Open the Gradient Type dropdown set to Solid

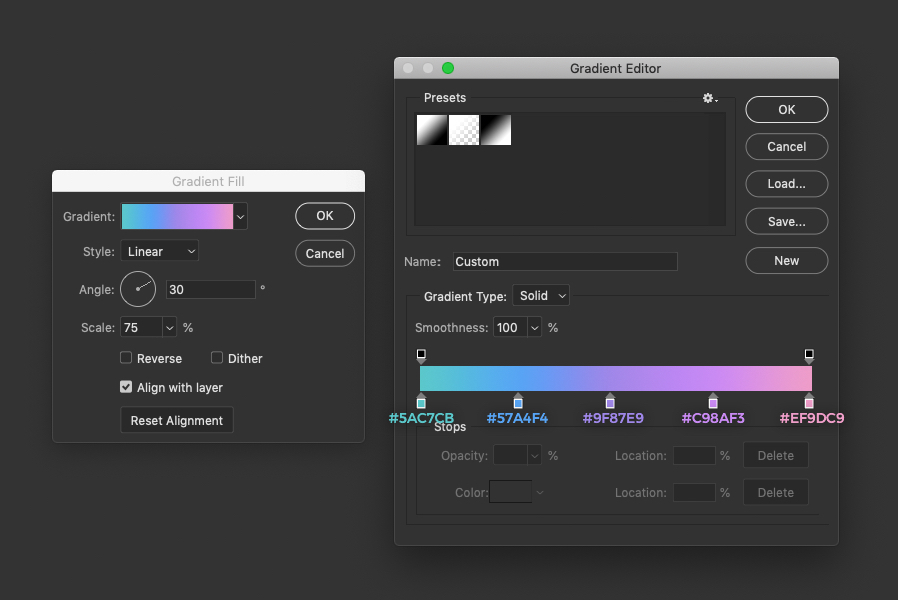(x=541, y=295)
